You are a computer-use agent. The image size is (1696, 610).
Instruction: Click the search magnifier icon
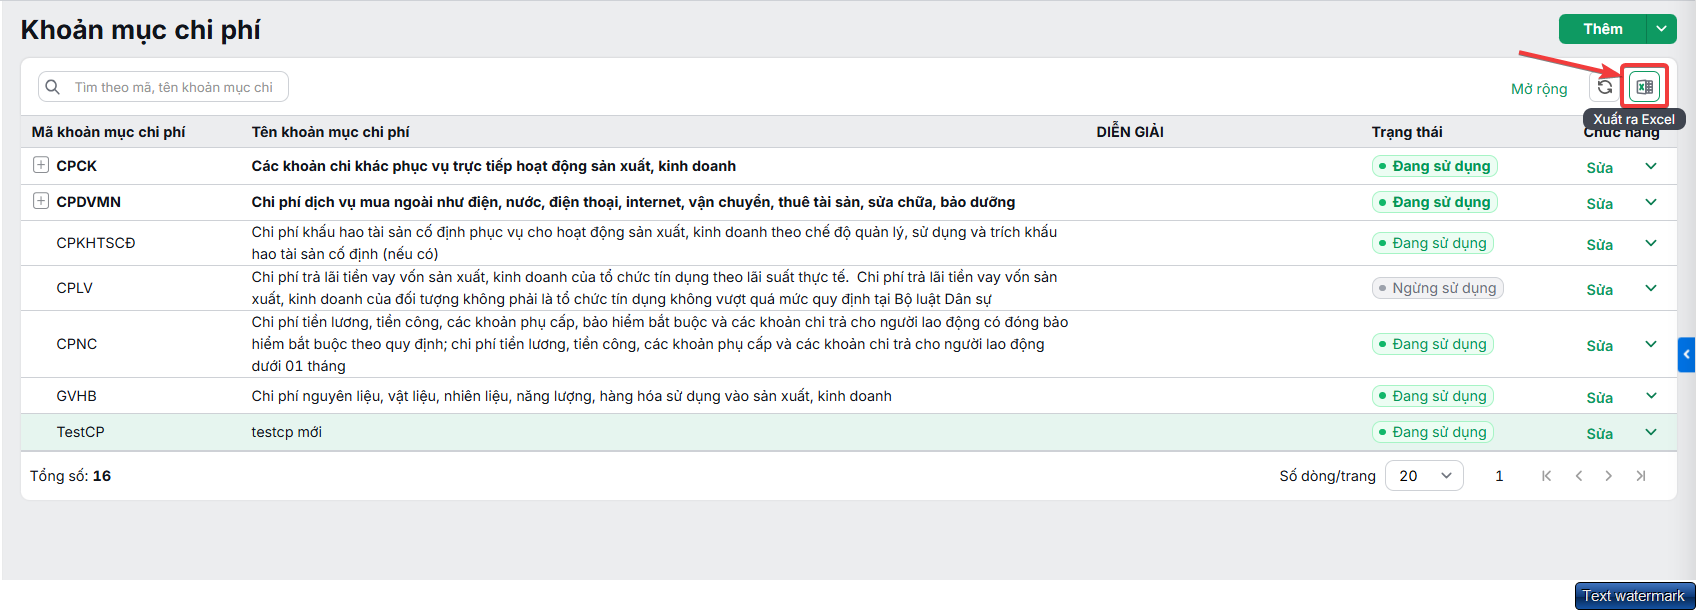(53, 87)
